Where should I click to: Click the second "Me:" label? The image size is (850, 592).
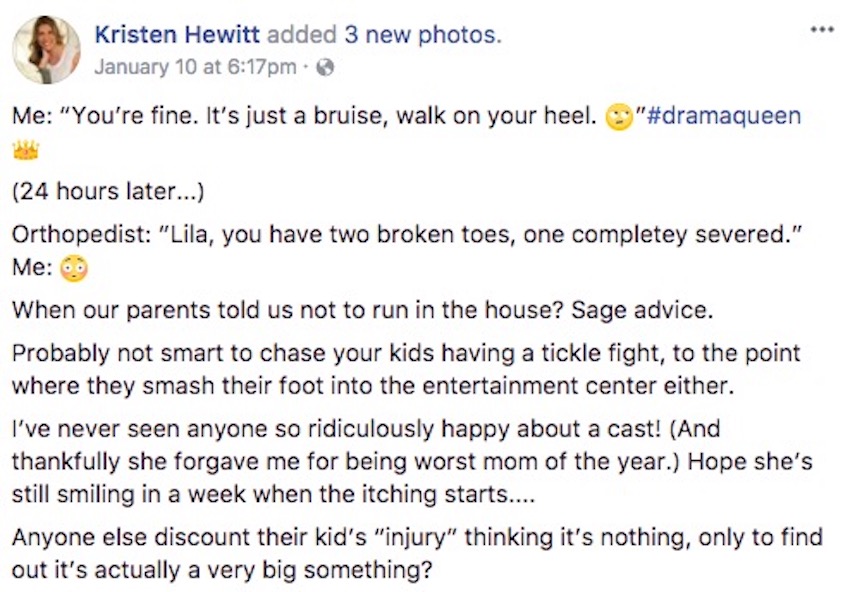coord(32,268)
